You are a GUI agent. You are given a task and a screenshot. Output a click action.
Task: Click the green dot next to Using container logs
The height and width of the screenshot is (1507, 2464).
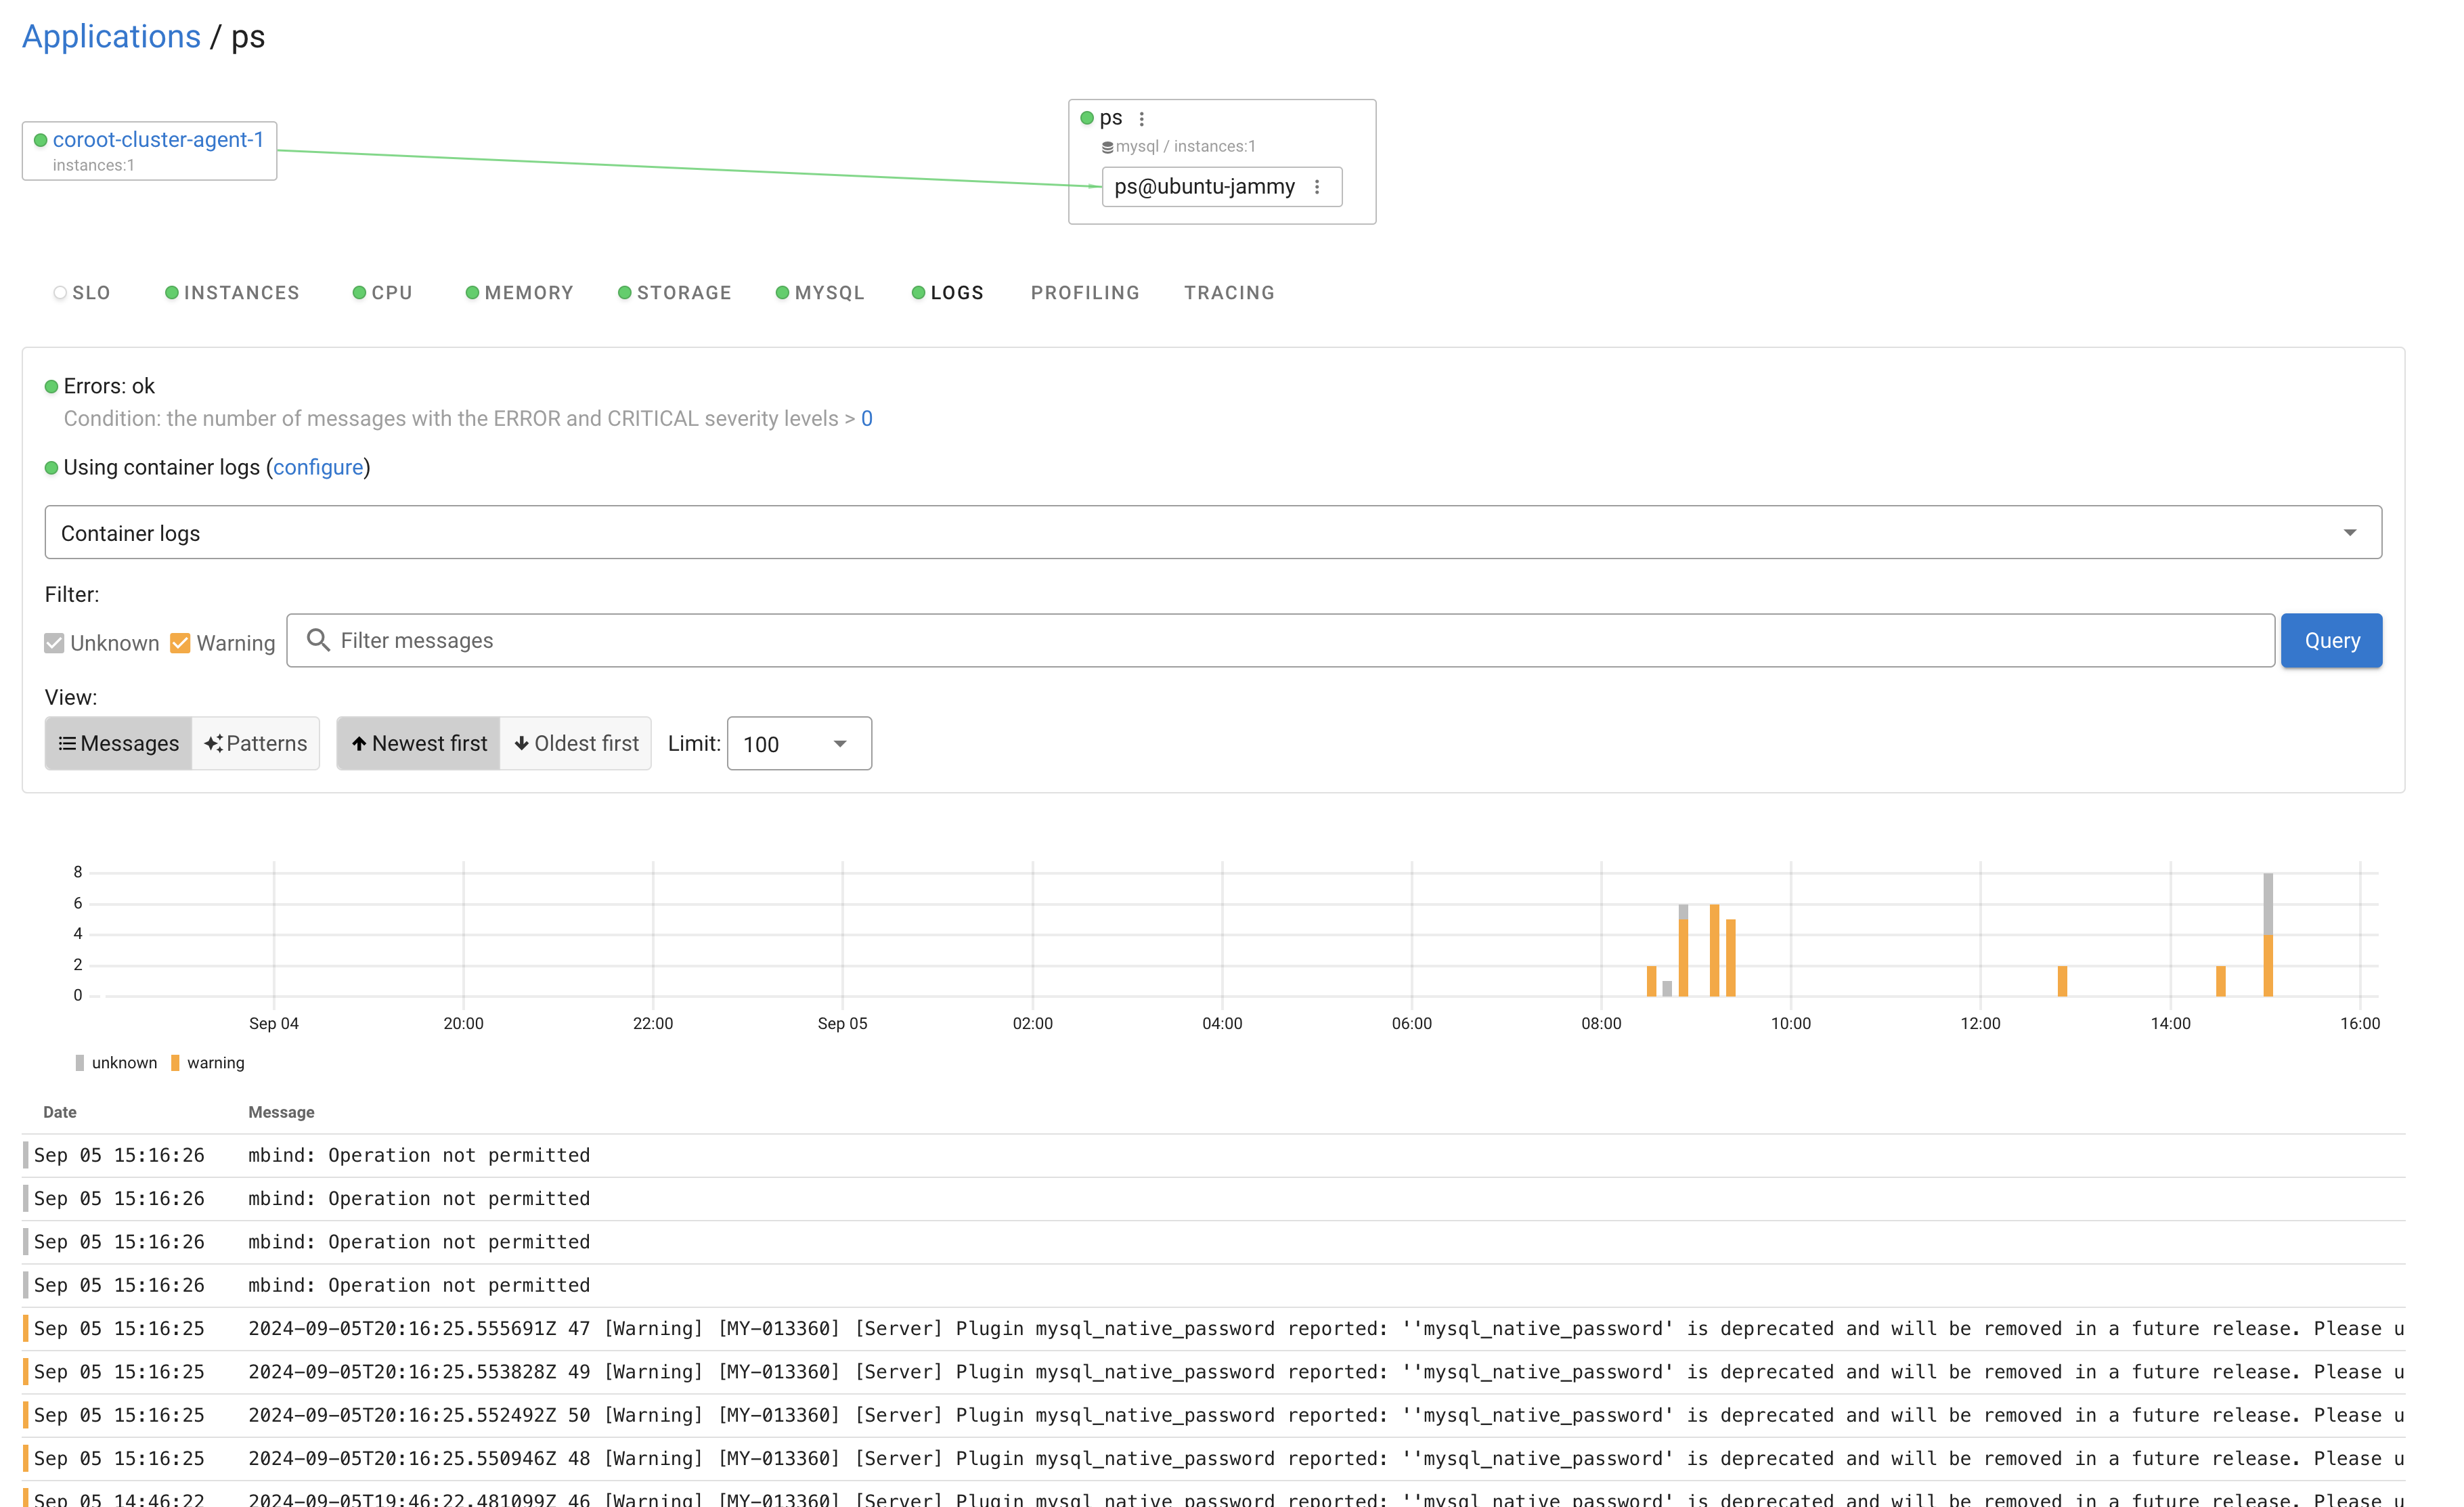point(51,468)
